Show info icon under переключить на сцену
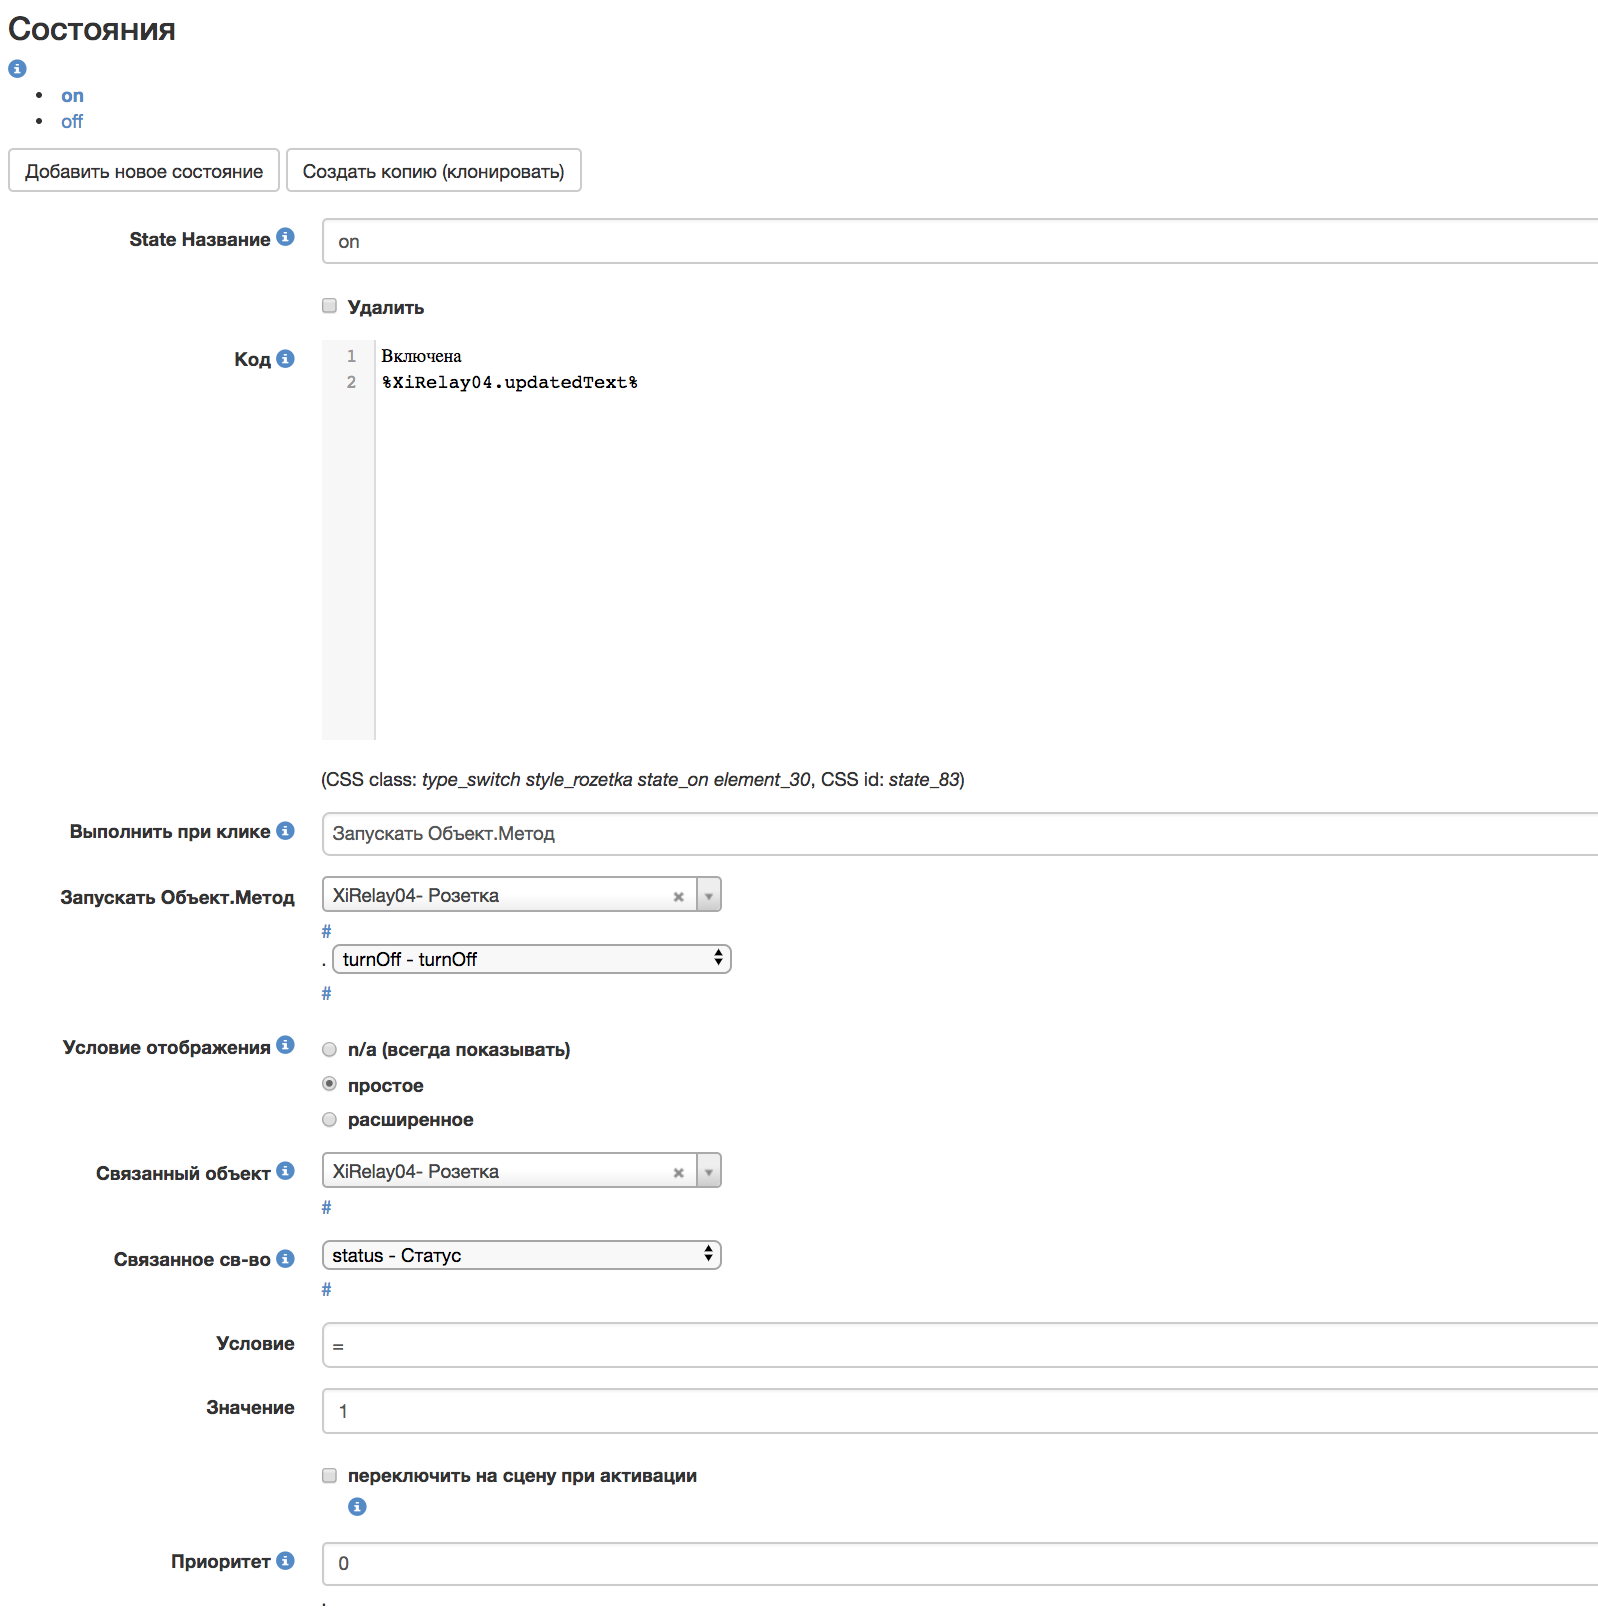The image size is (1598, 1620). 357,1507
